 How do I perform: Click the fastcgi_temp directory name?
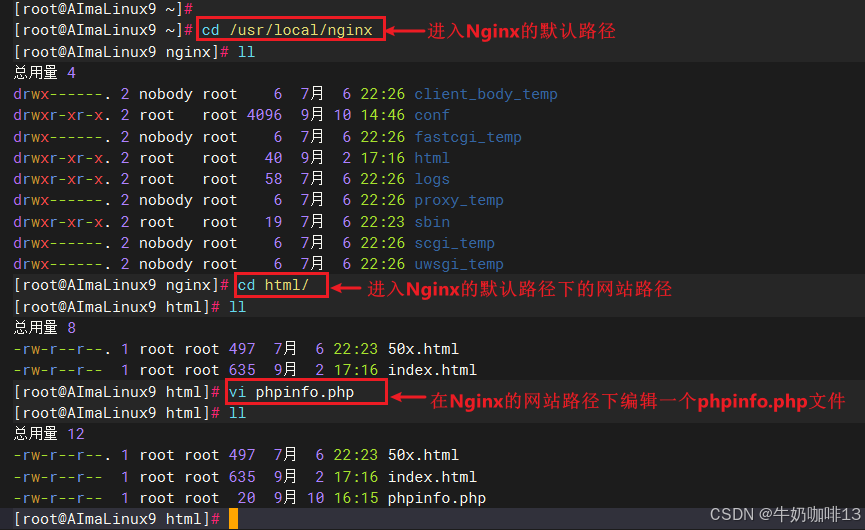(x=468, y=137)
